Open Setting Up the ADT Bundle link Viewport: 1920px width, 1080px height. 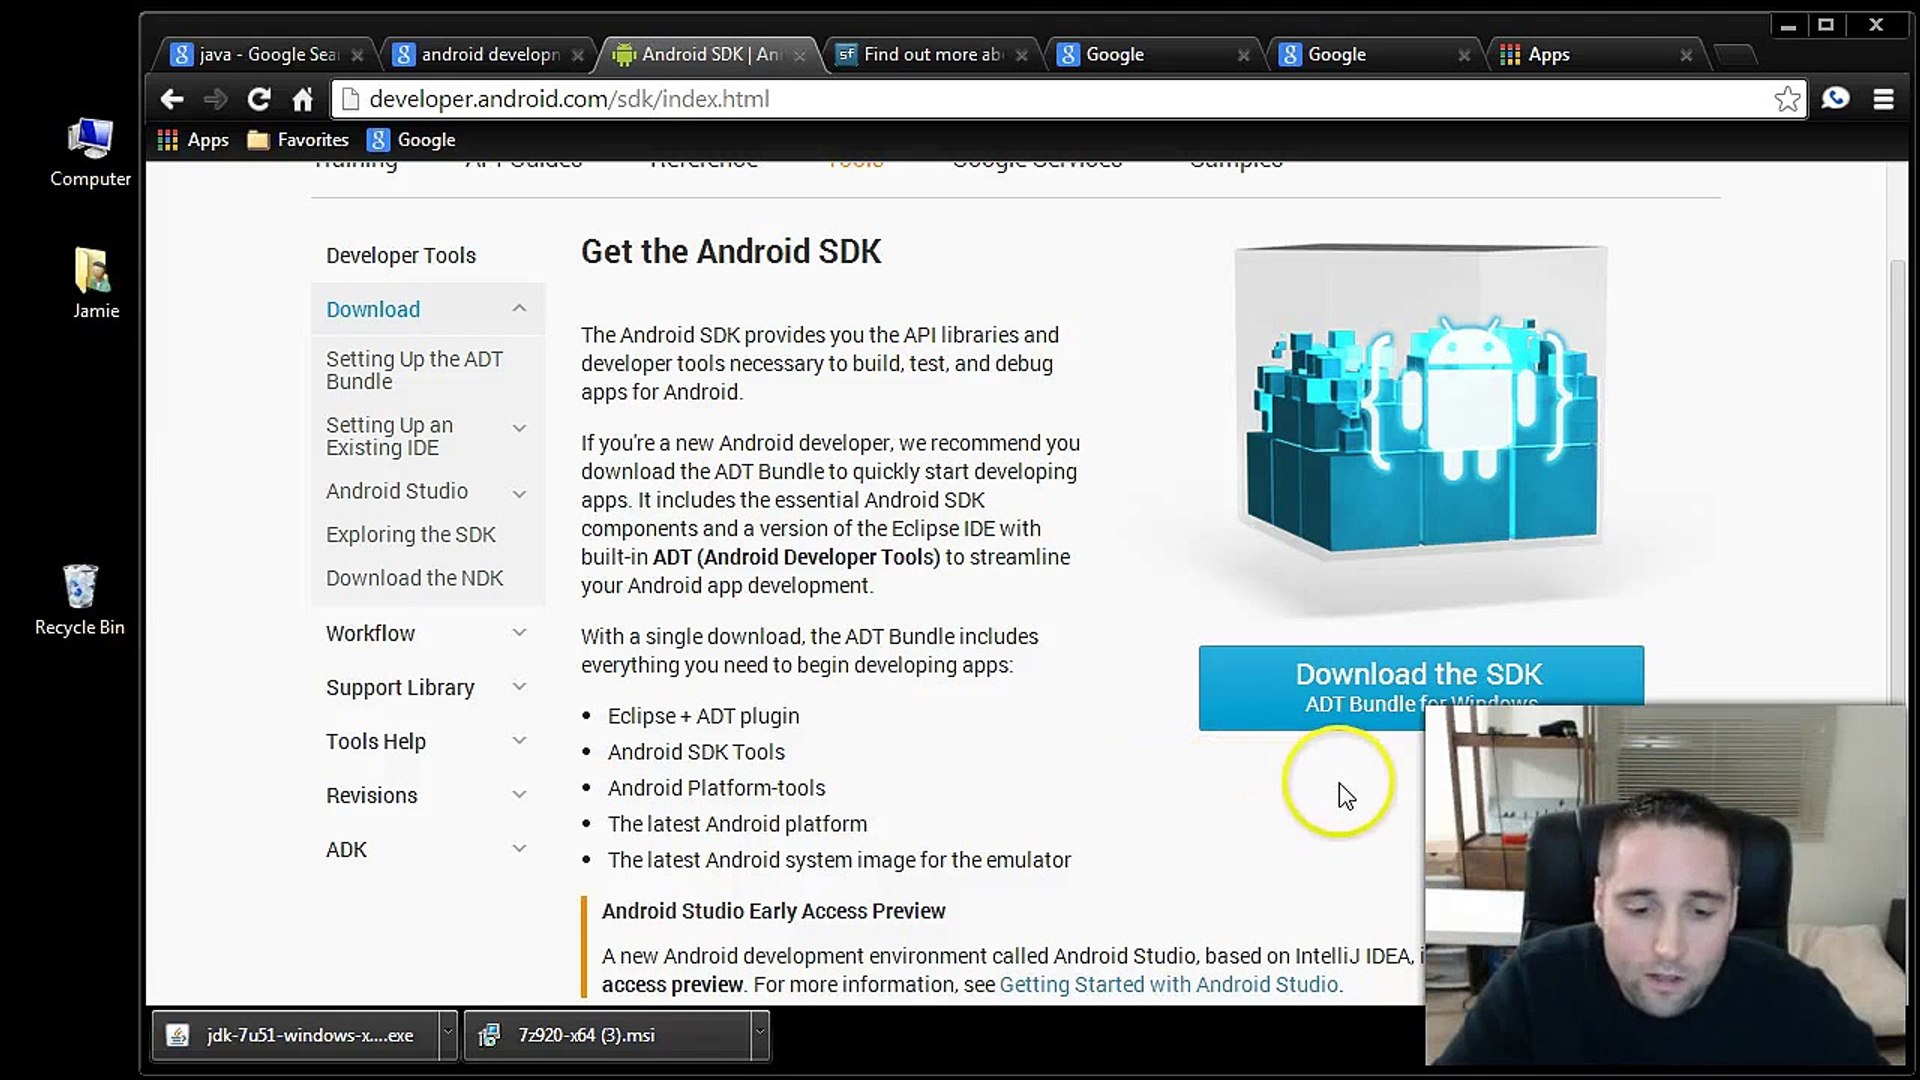coord(414,370)
